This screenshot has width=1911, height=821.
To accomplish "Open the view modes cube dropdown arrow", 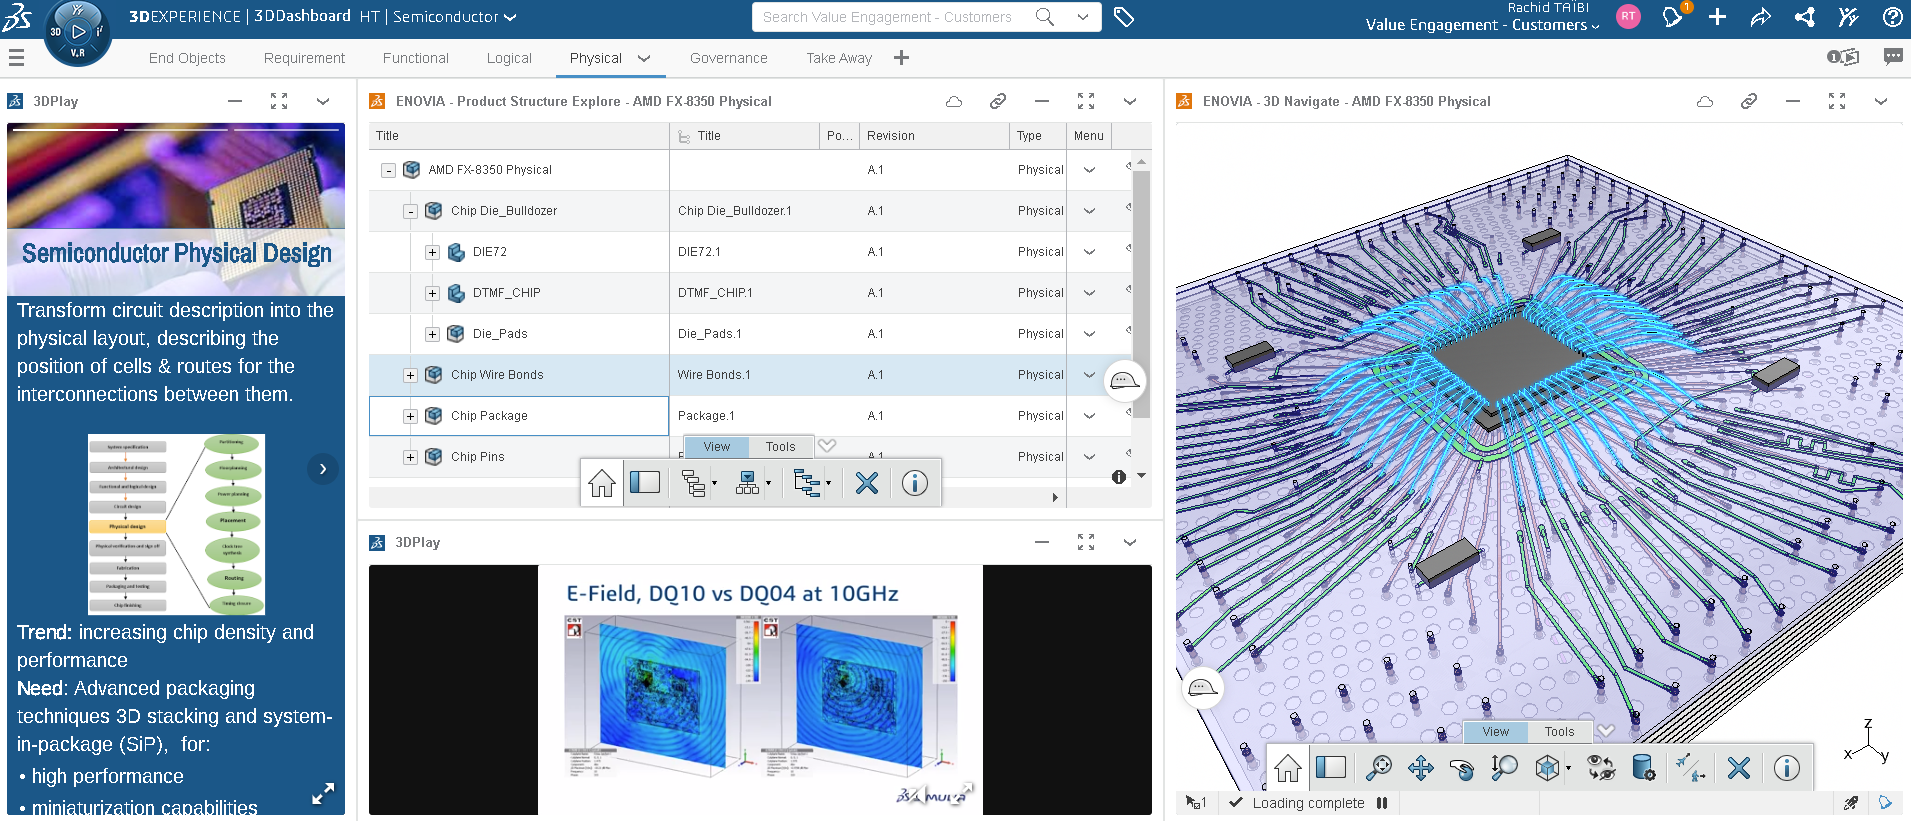I will [1568, 768].
